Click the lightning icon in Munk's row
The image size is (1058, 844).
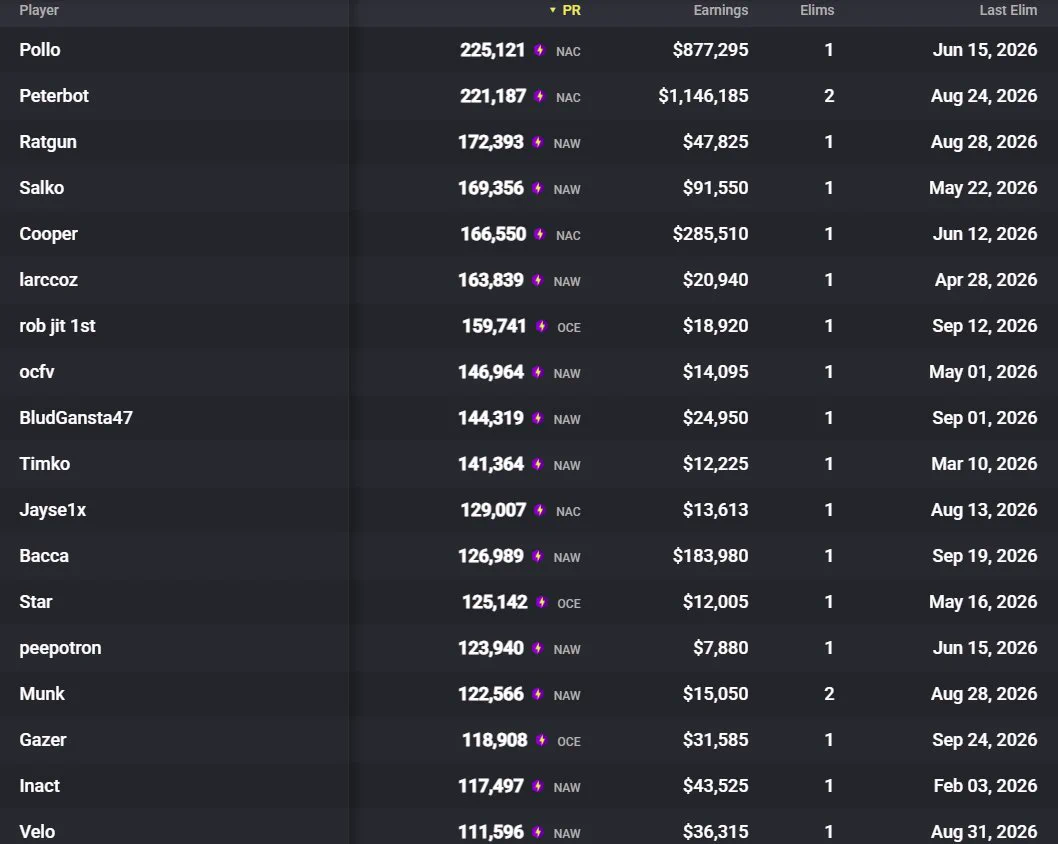pyautogui.click(x=537, y=694)
